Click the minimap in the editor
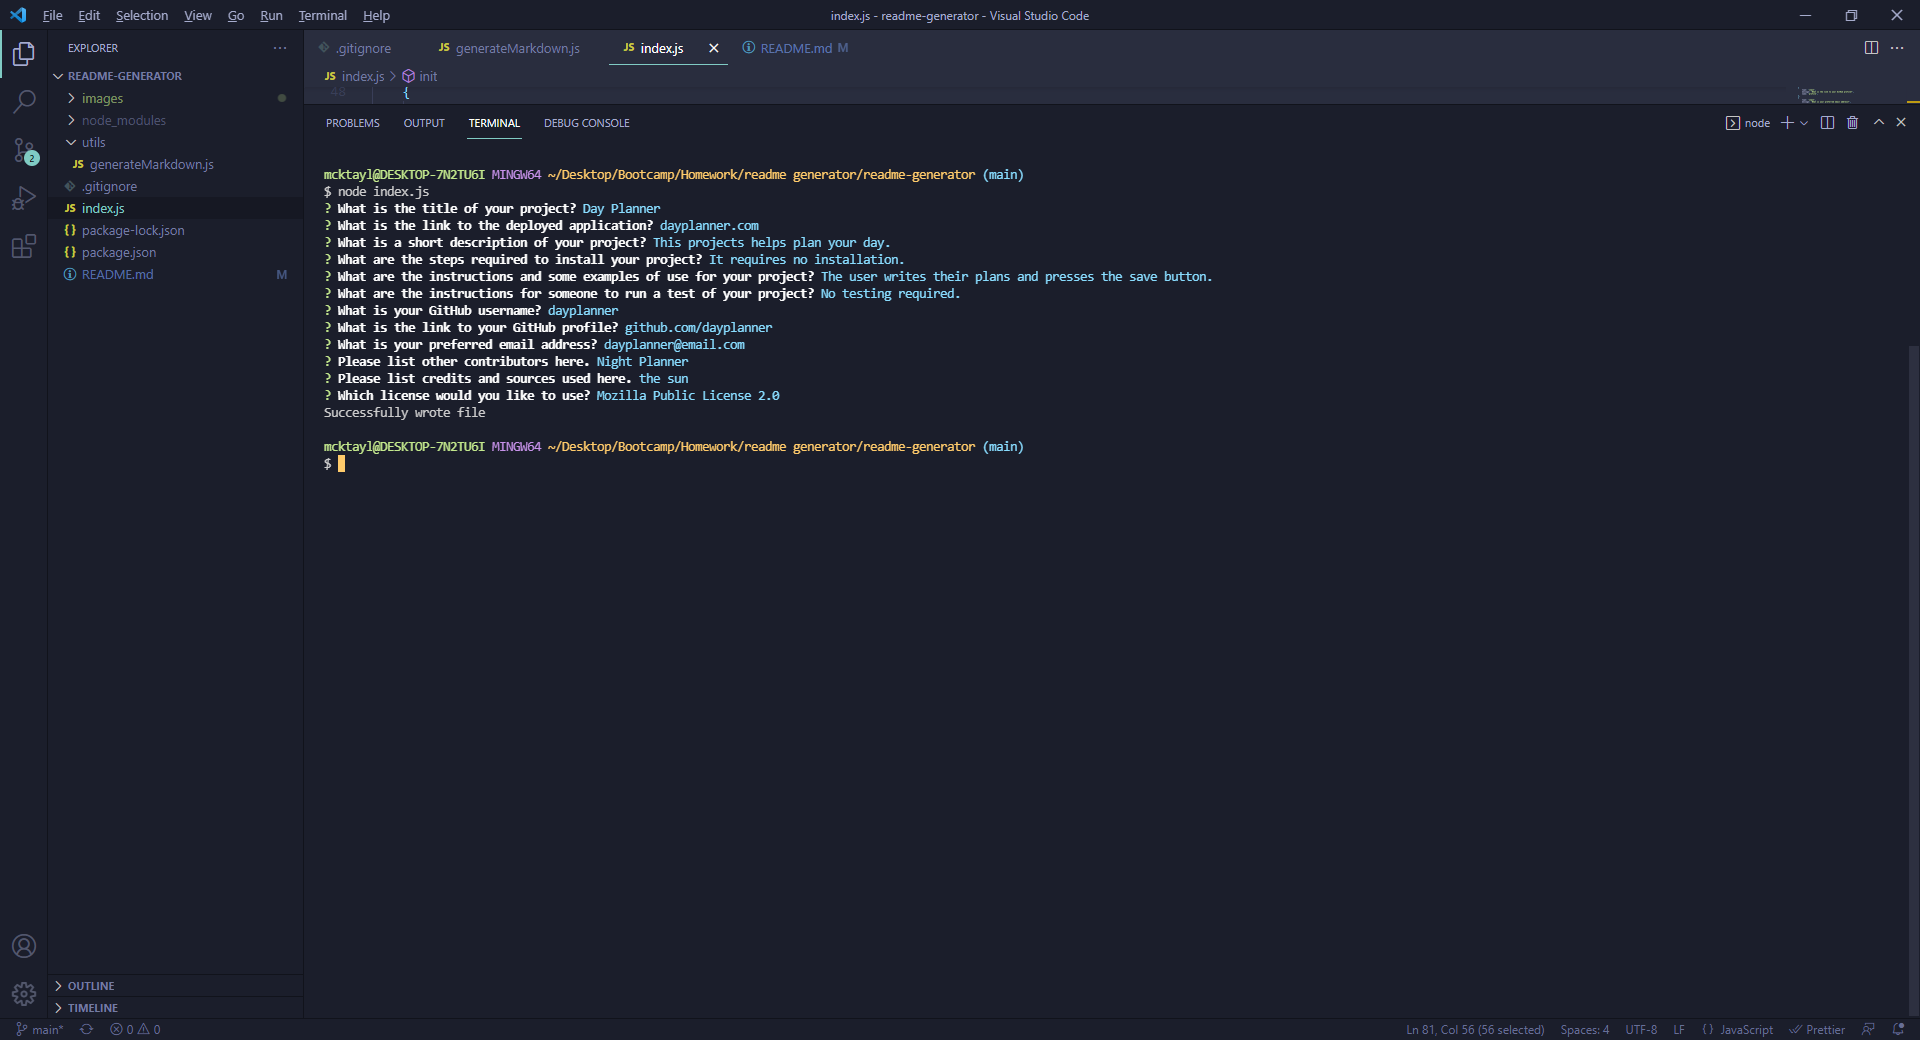Image resolution: width=1920 pixels, height=1040 pixels. point(1825,95)
